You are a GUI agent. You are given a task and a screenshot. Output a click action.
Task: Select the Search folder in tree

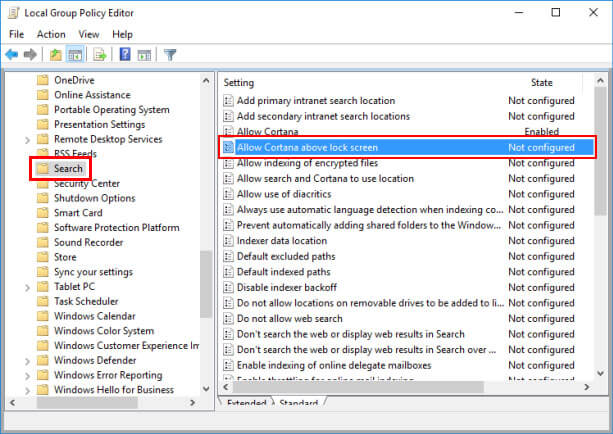tap(69, 169)
